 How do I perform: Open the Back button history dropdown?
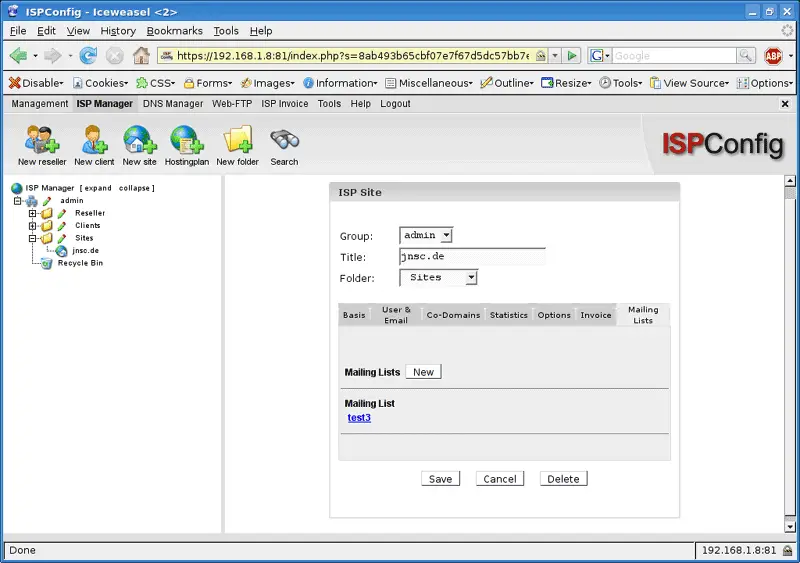[x=35, y=56]
